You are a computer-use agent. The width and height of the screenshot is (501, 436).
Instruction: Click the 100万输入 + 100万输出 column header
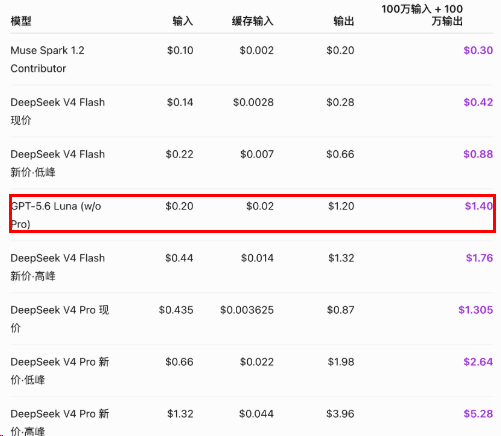tap(422, 15)
